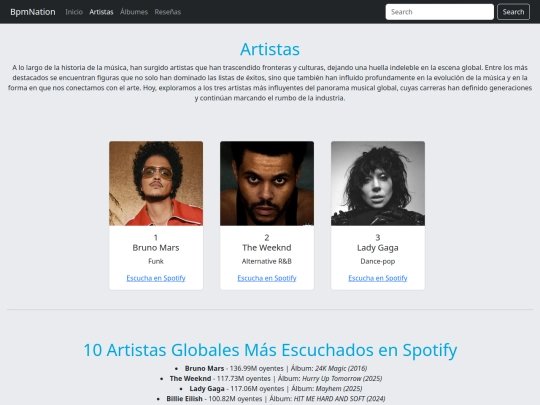Click The Weeknd card title
The width and height of the screenshot is (540, 405).
[267, 248]
